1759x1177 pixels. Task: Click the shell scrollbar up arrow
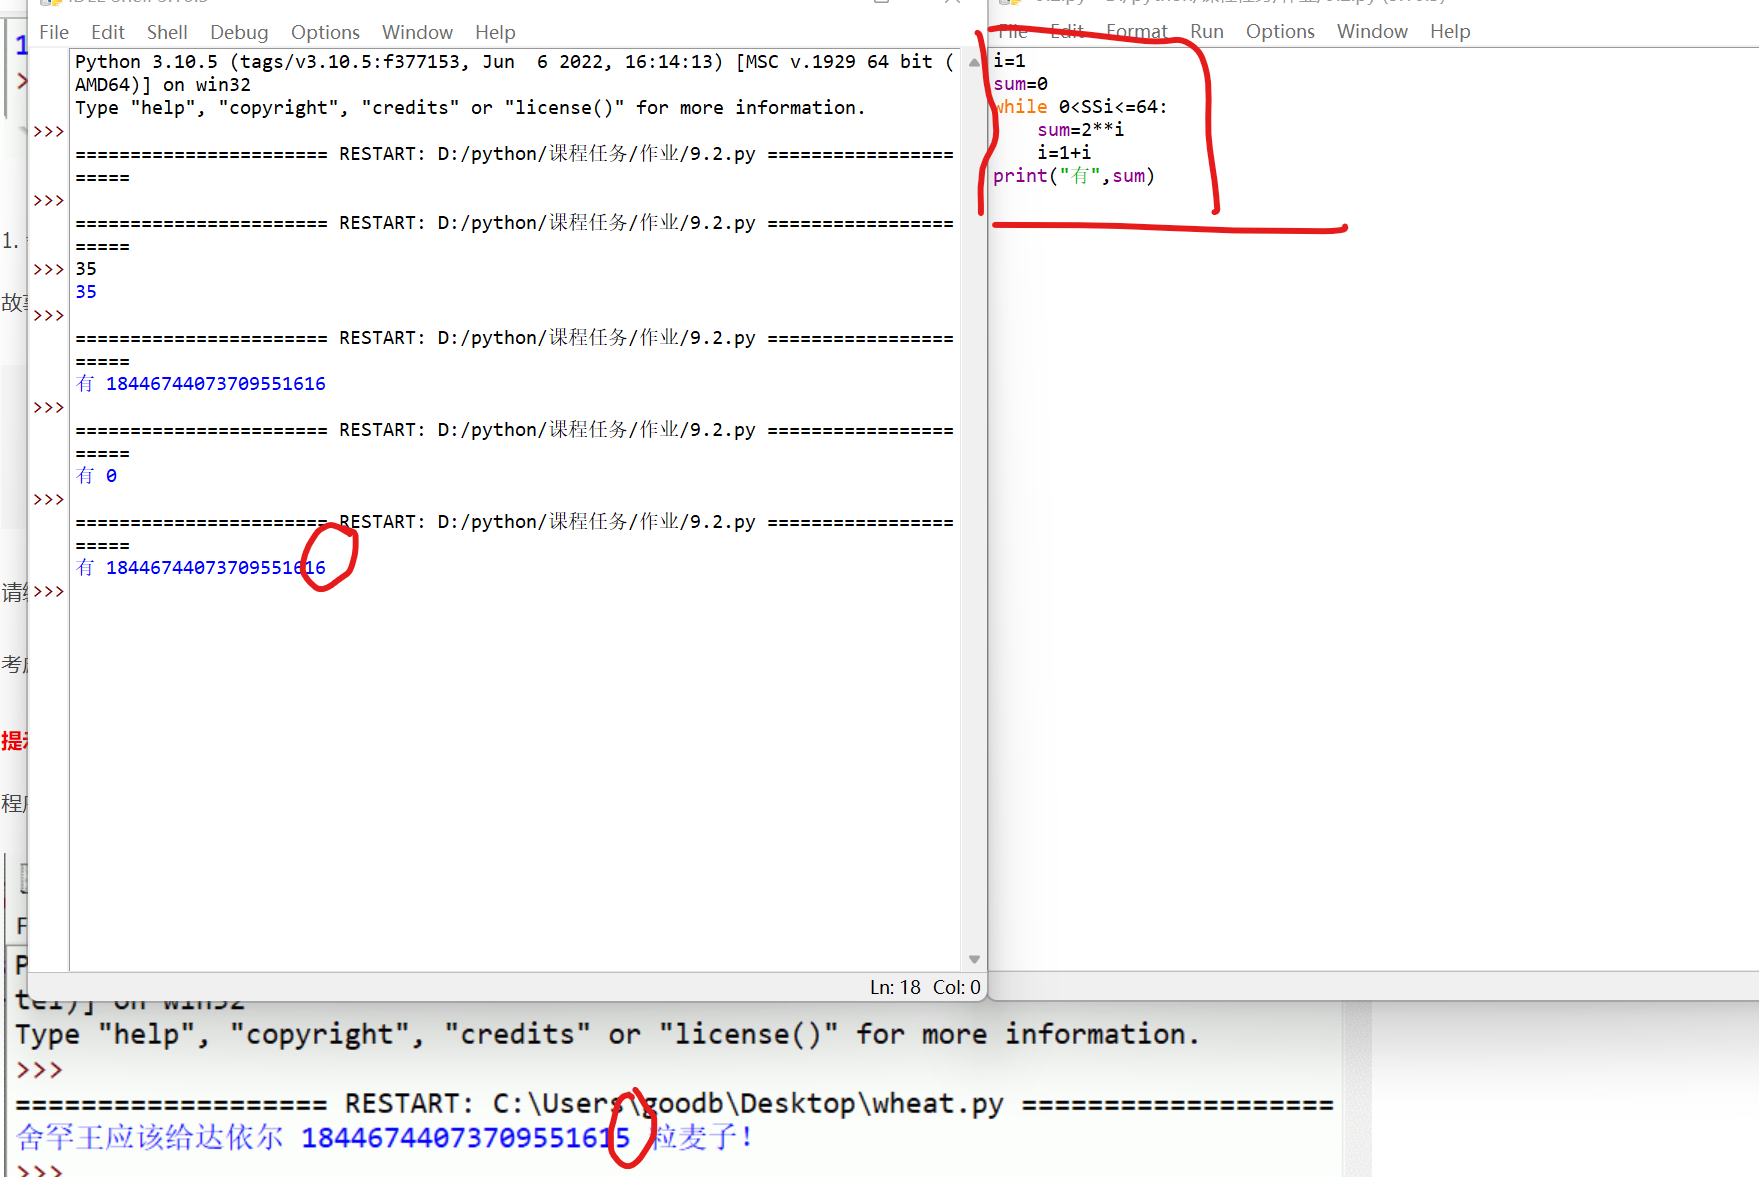point(974,62)
